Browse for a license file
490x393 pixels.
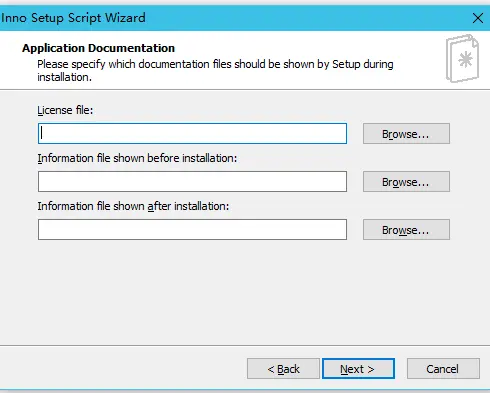[x=406, y=134]
